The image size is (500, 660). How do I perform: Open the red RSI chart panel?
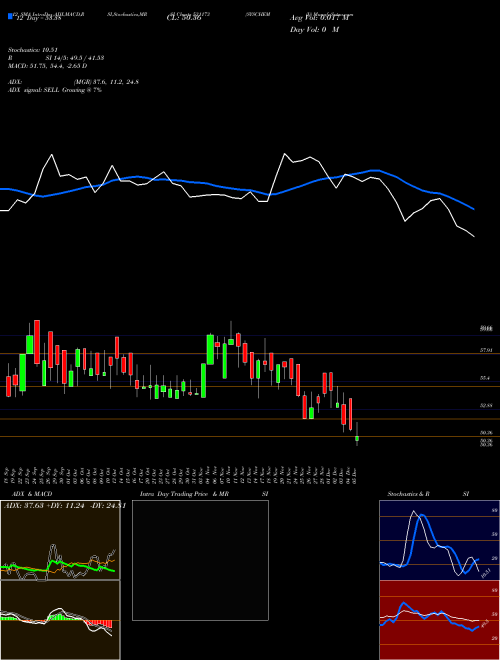[439, 620]
